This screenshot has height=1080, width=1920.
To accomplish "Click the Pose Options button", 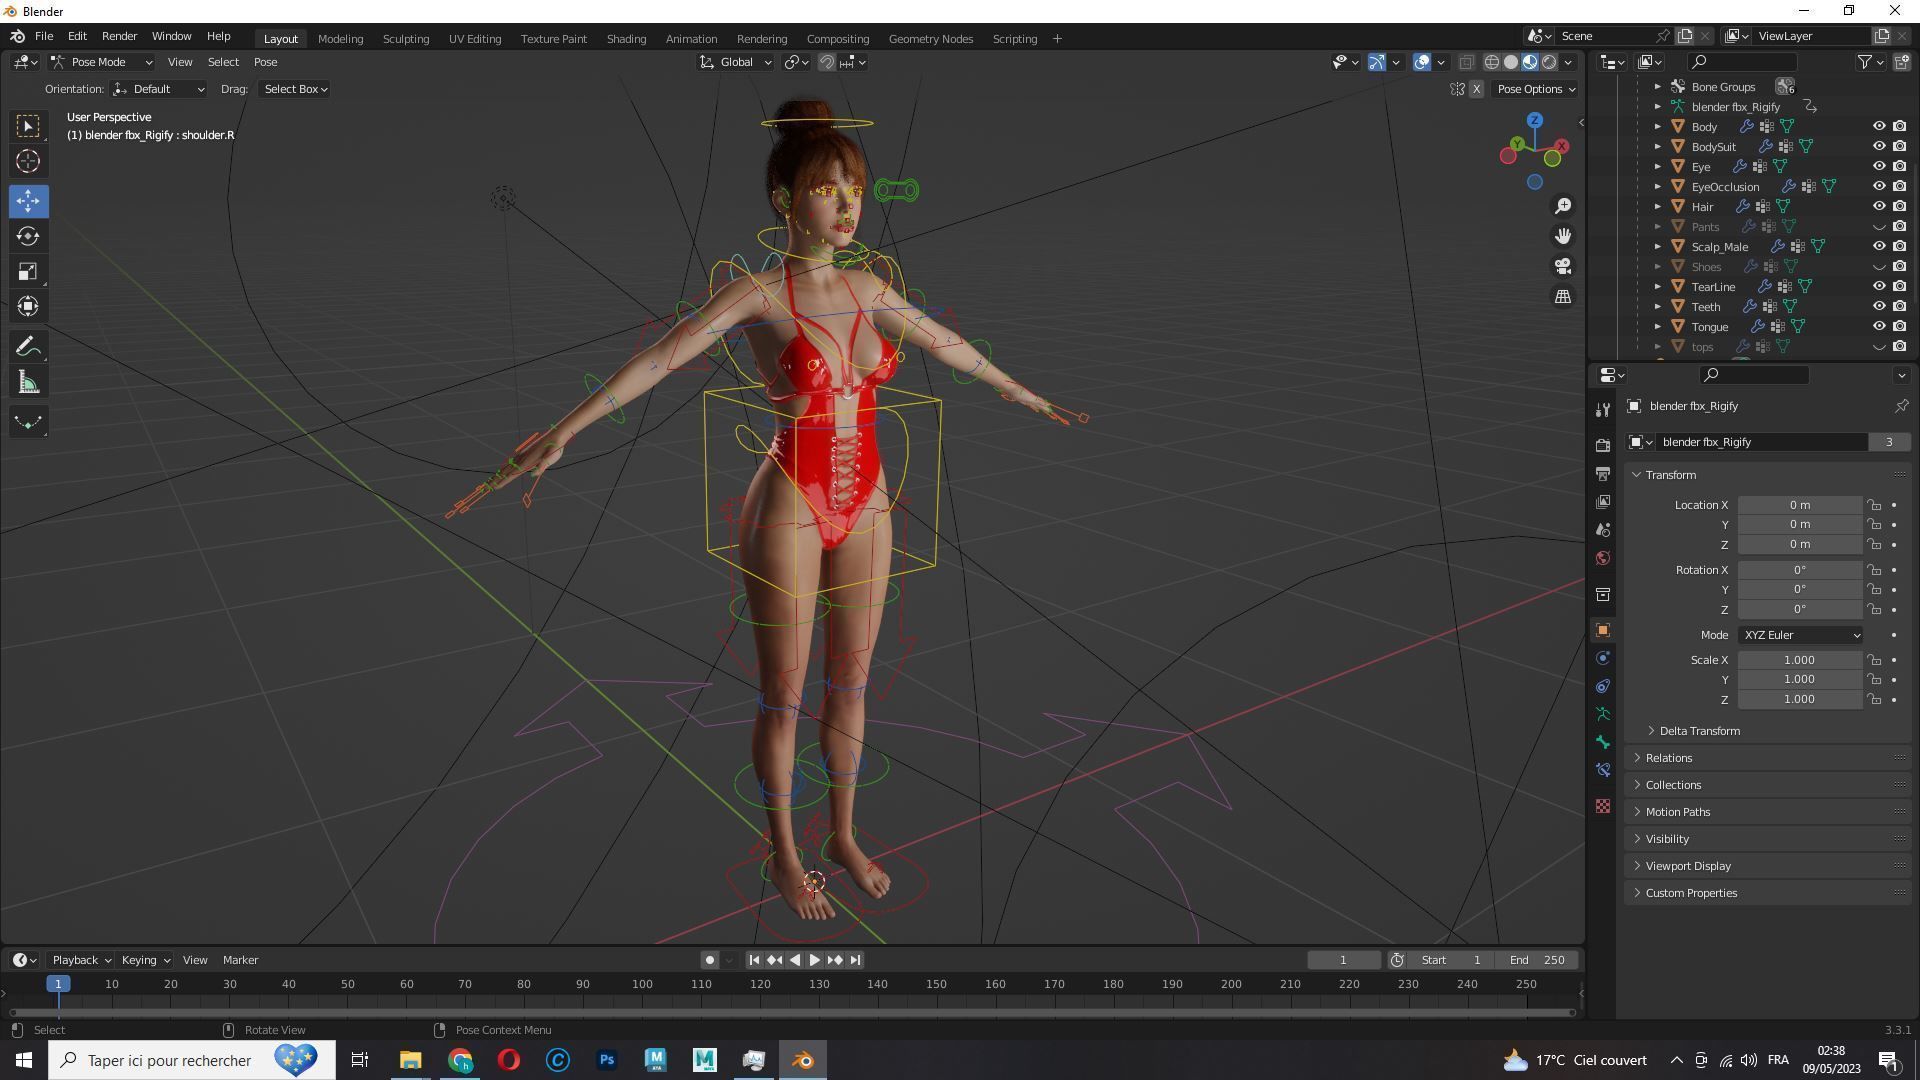I will [1535, 89].
